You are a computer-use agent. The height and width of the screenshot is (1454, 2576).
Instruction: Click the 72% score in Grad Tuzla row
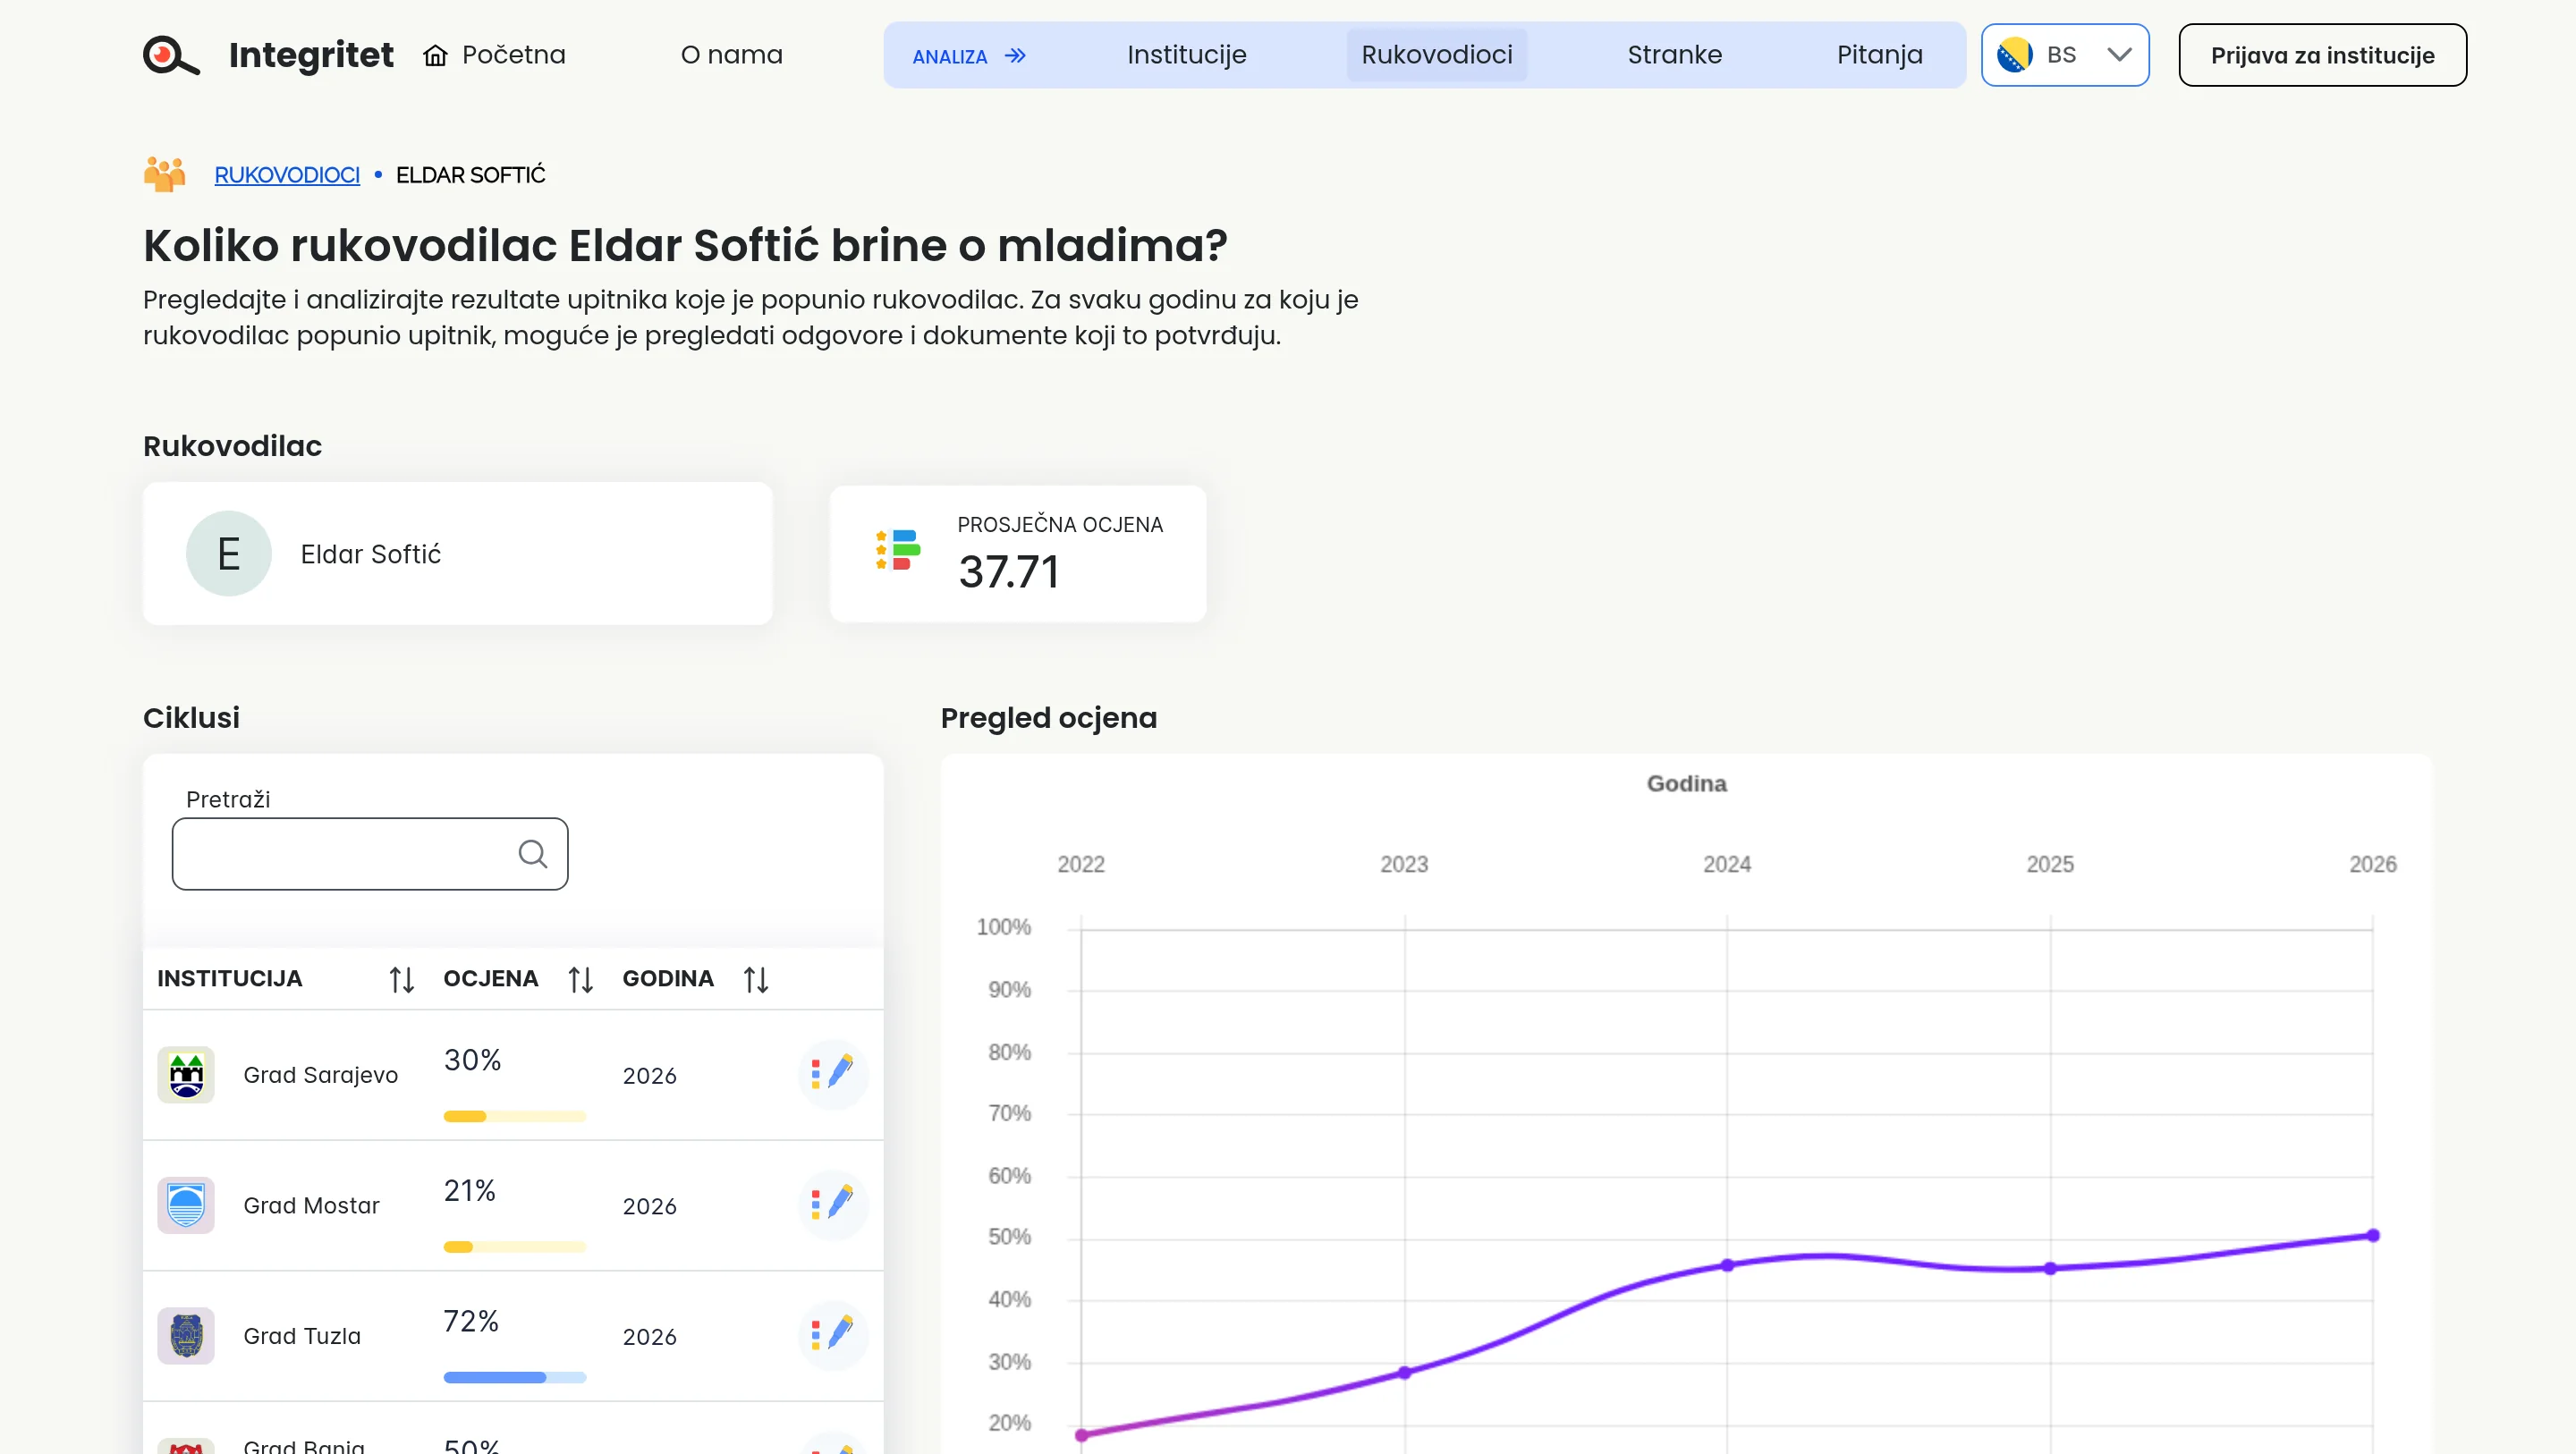[x=472, y=1321]
